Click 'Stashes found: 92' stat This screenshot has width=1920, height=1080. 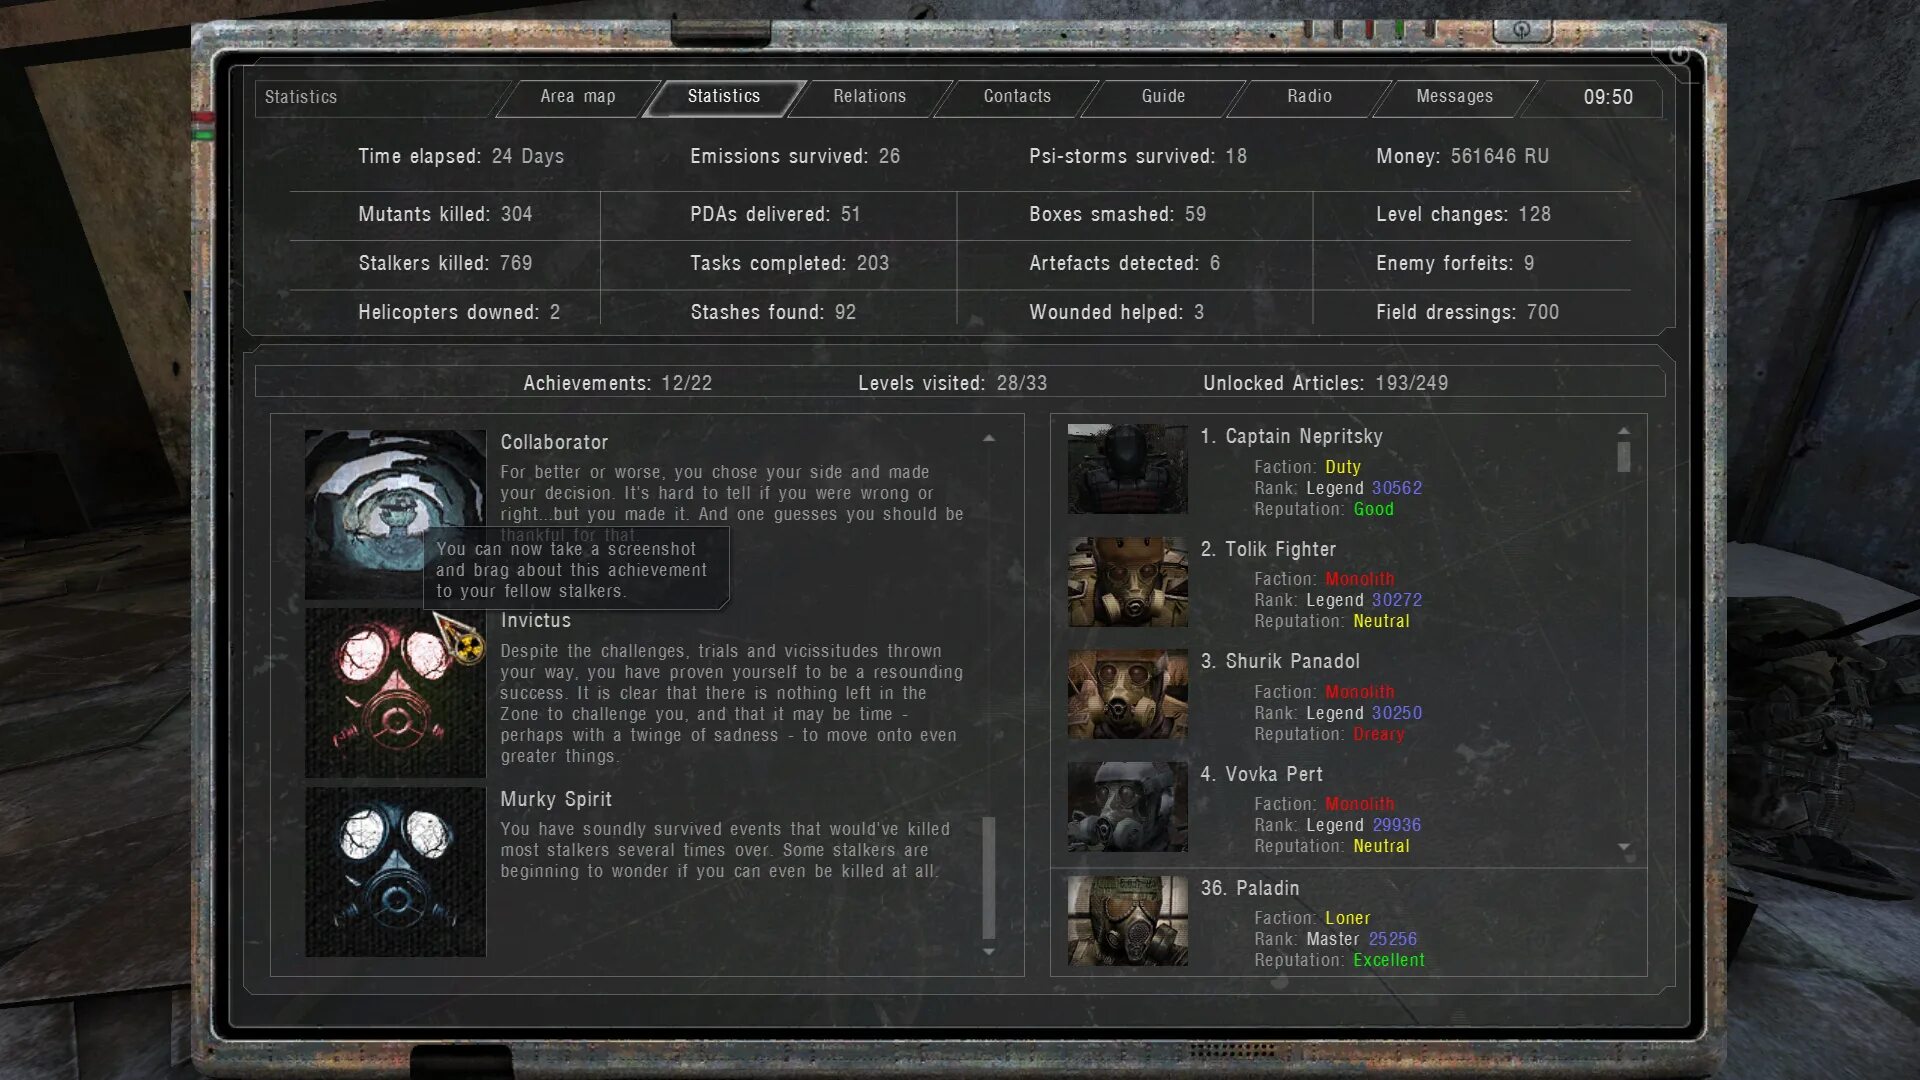click(773, 312)
